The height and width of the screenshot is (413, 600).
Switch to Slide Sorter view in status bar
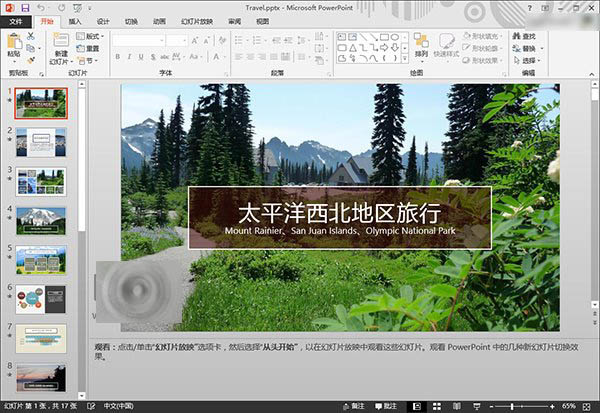tap(437, 406)
